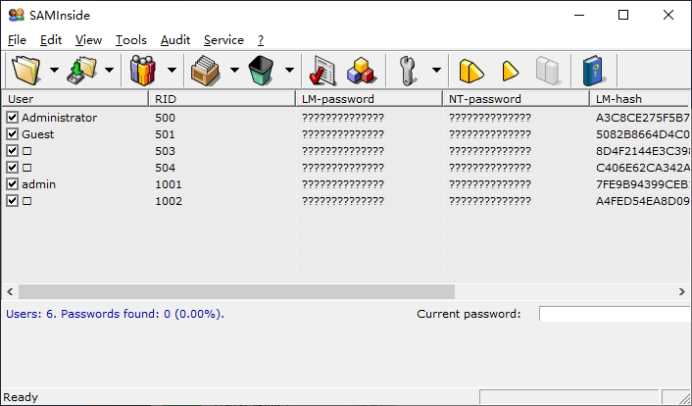Open the wrench settings icon

tap(408, 70)
